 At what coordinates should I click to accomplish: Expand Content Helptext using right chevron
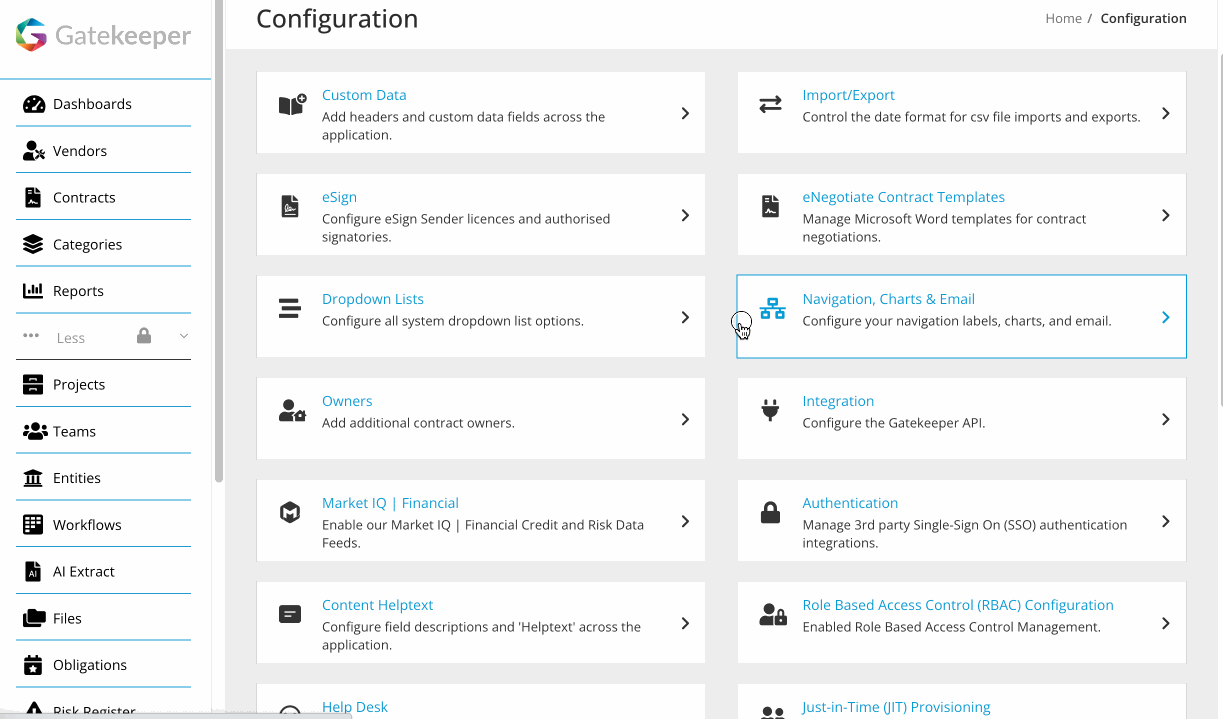point(685,623)
